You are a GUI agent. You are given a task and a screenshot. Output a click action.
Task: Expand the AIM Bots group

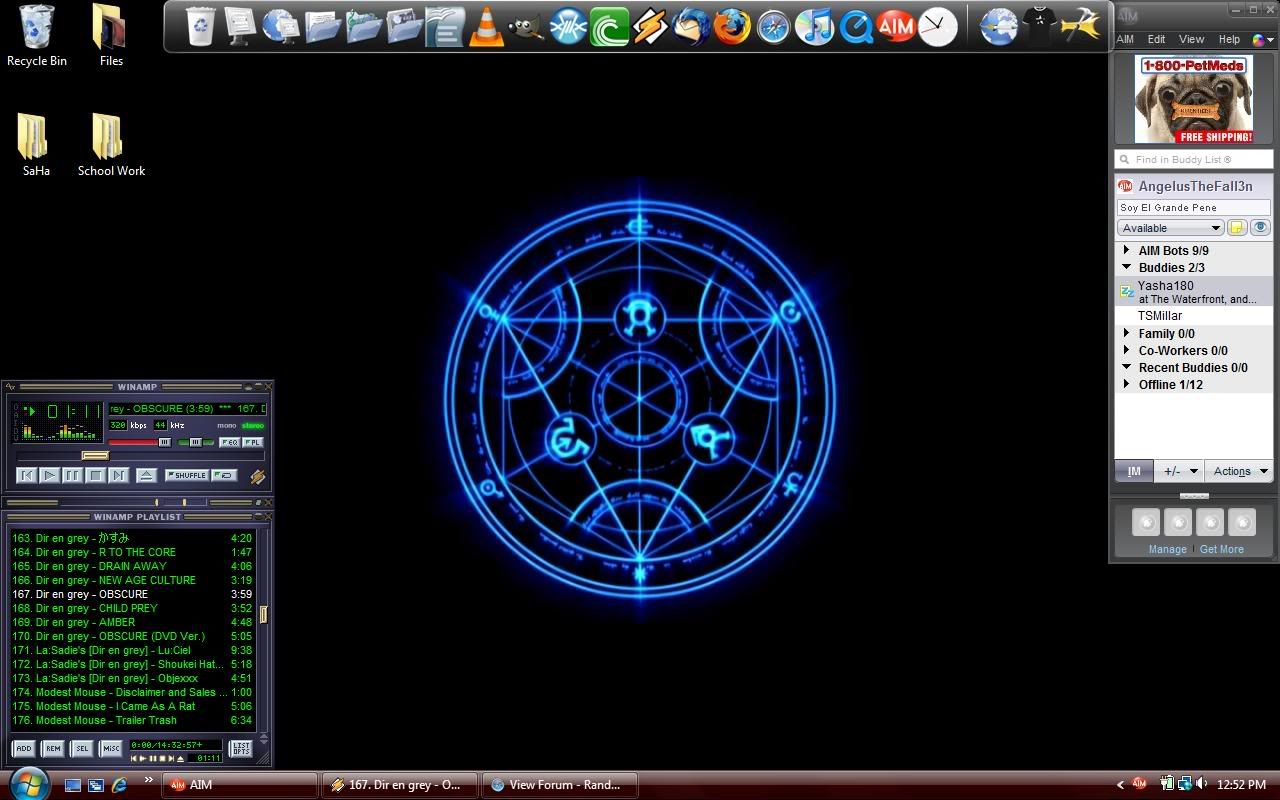tap(1127, 251)
